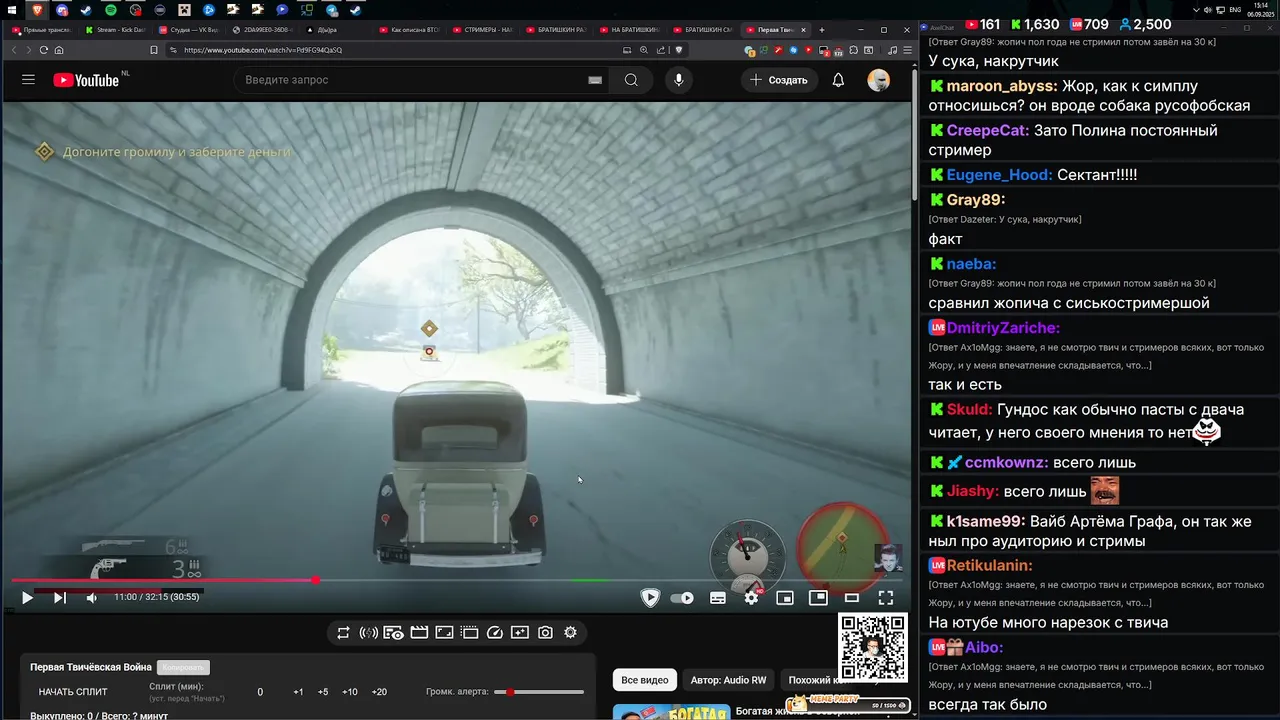Screen dimensions: 1280x720
Task: Click the k1same99 username in chat
Action: pyautogui.click(x=985, y=521)
